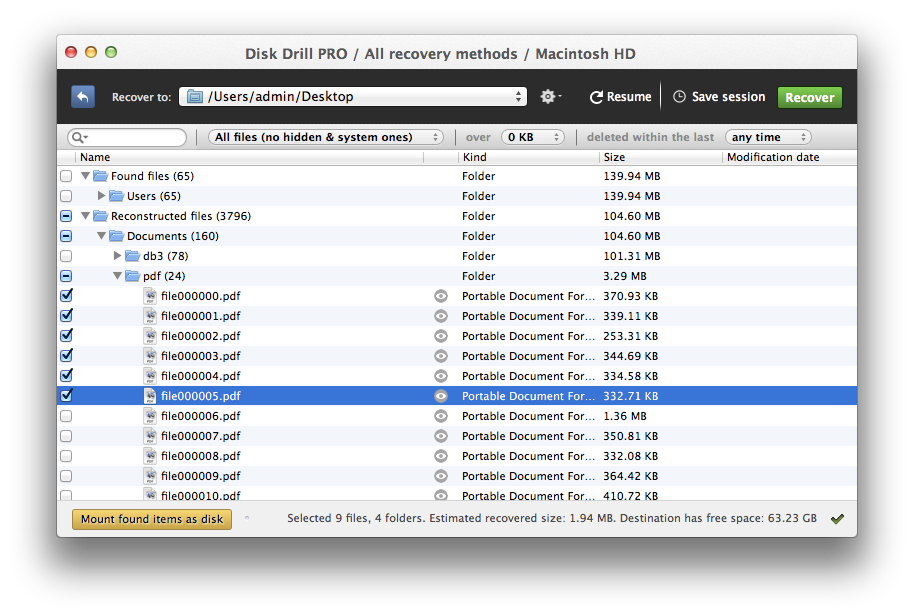Collapse the Documents (160) folder

pyautogui.click(x=101, y=235)
